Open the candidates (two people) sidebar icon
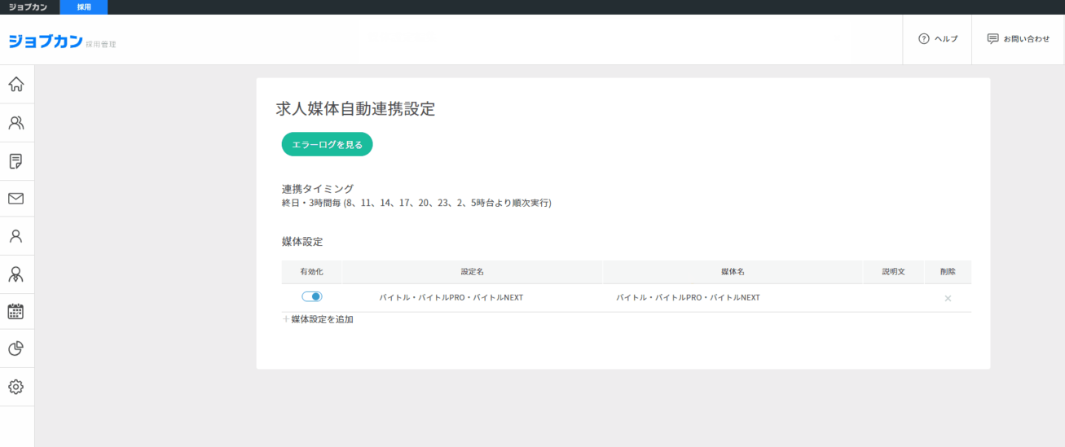The width and height of the screenshot is (1065, 447). click(16, 123)
